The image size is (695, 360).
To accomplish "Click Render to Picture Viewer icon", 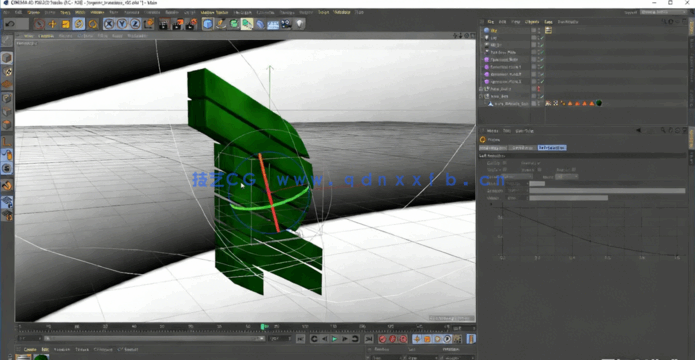I will coord(177,23).
